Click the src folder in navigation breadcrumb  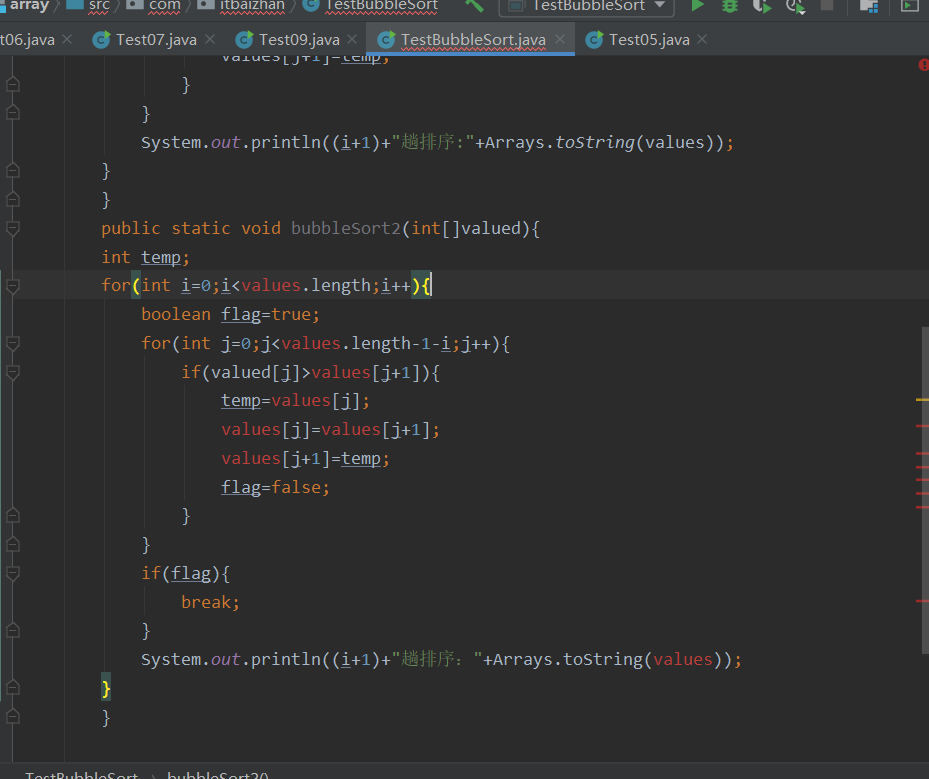coord(99,5)
